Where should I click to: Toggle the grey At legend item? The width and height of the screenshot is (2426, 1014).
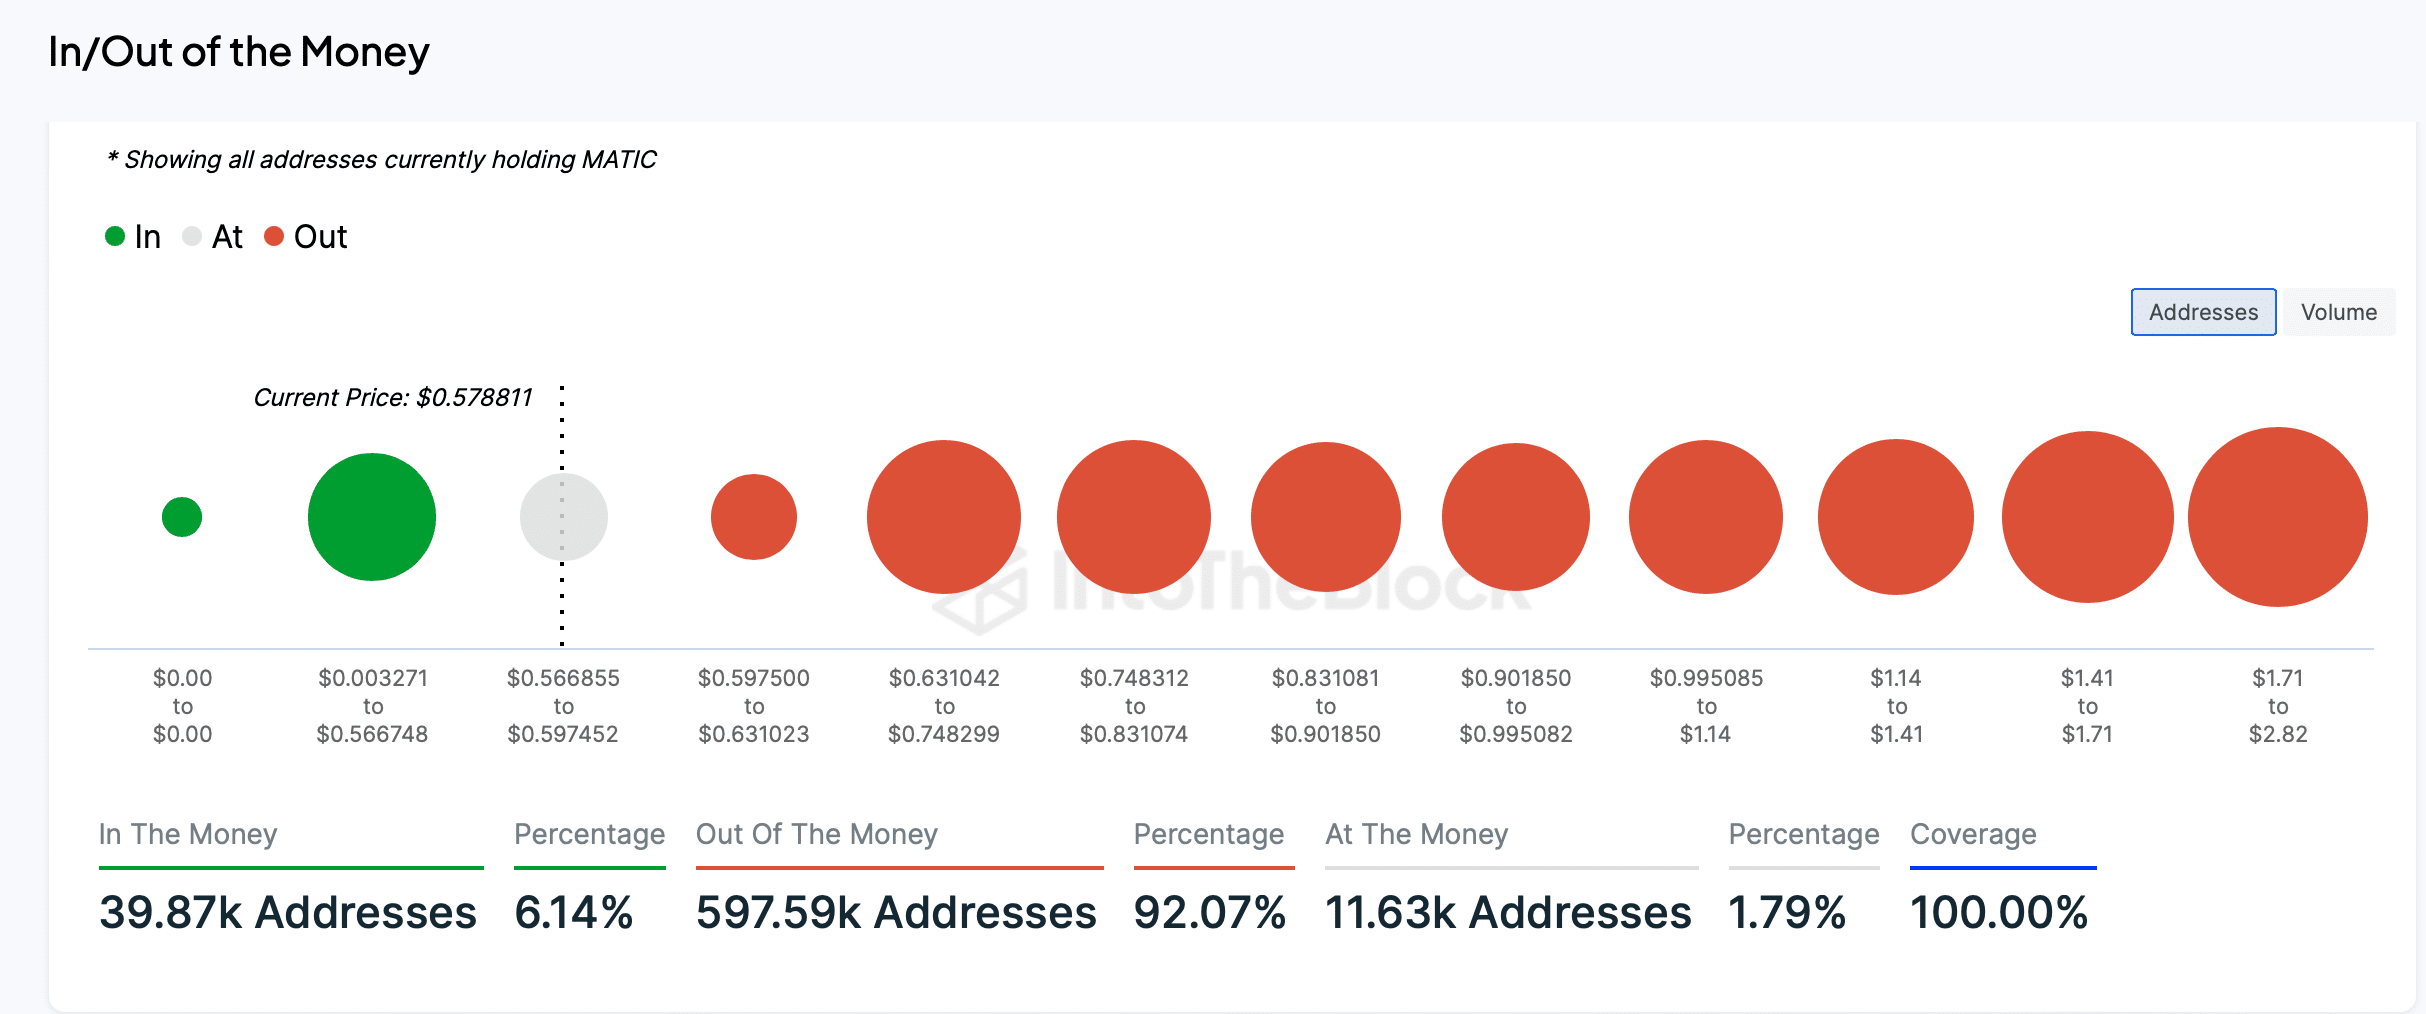[x=213, y=237]
